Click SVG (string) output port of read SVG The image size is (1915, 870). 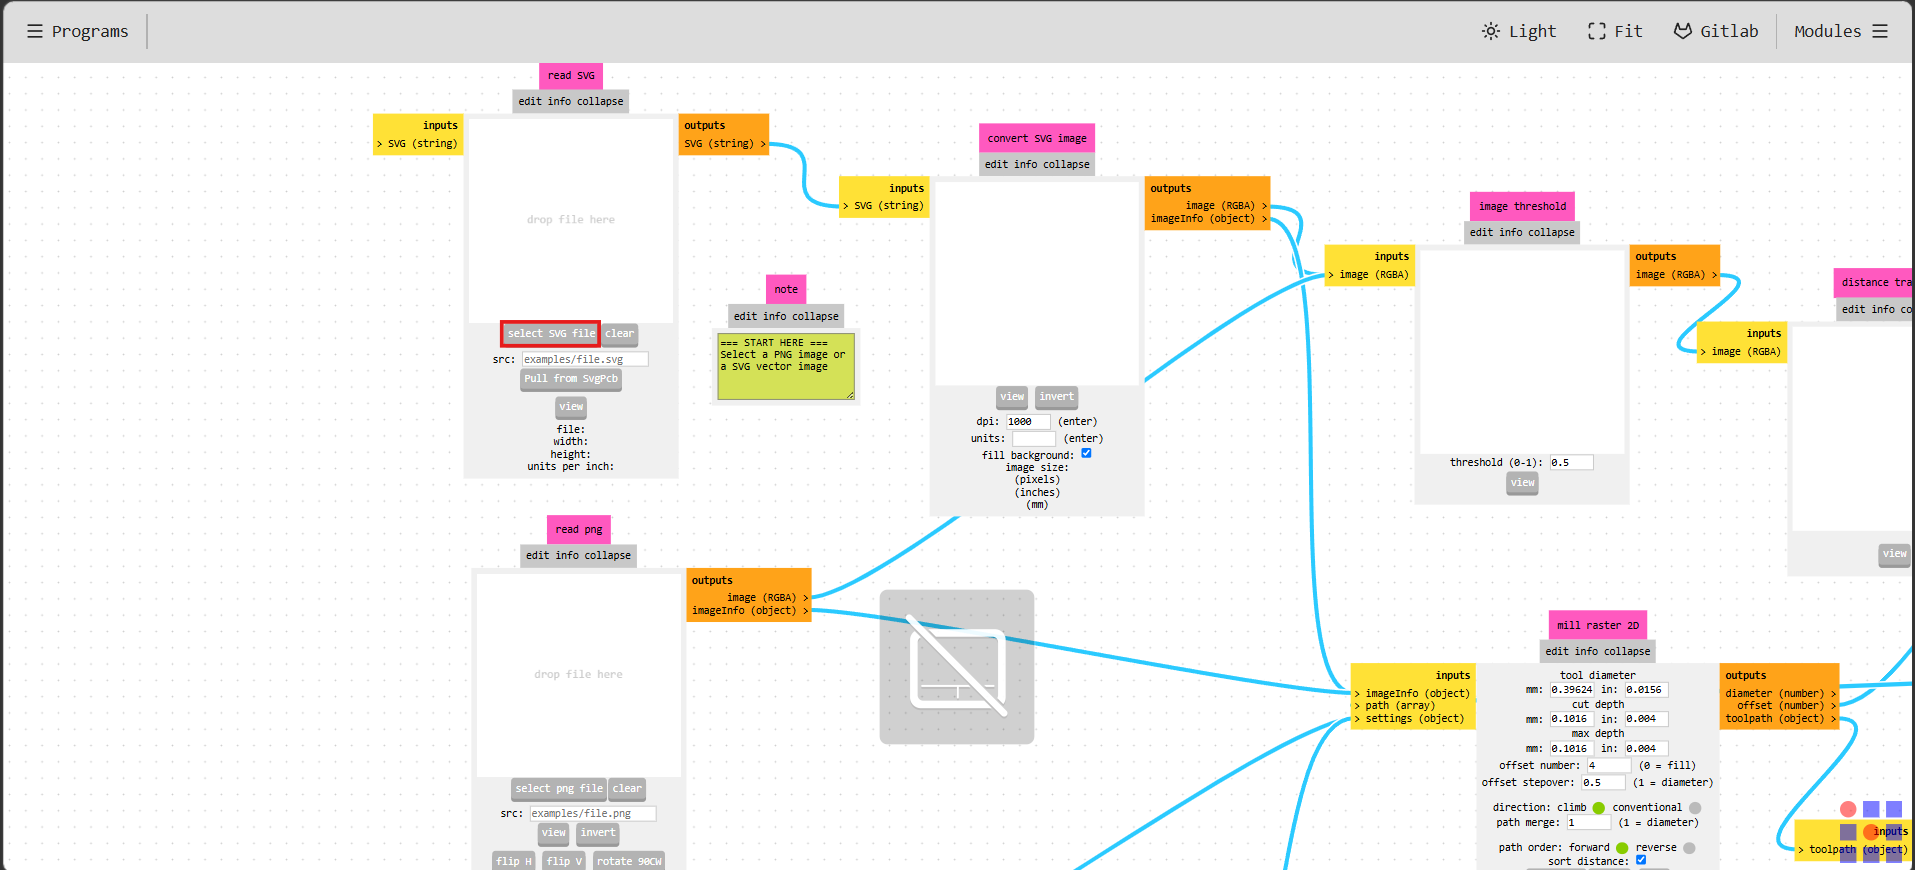pyautogui.click(x=724, y=144)
